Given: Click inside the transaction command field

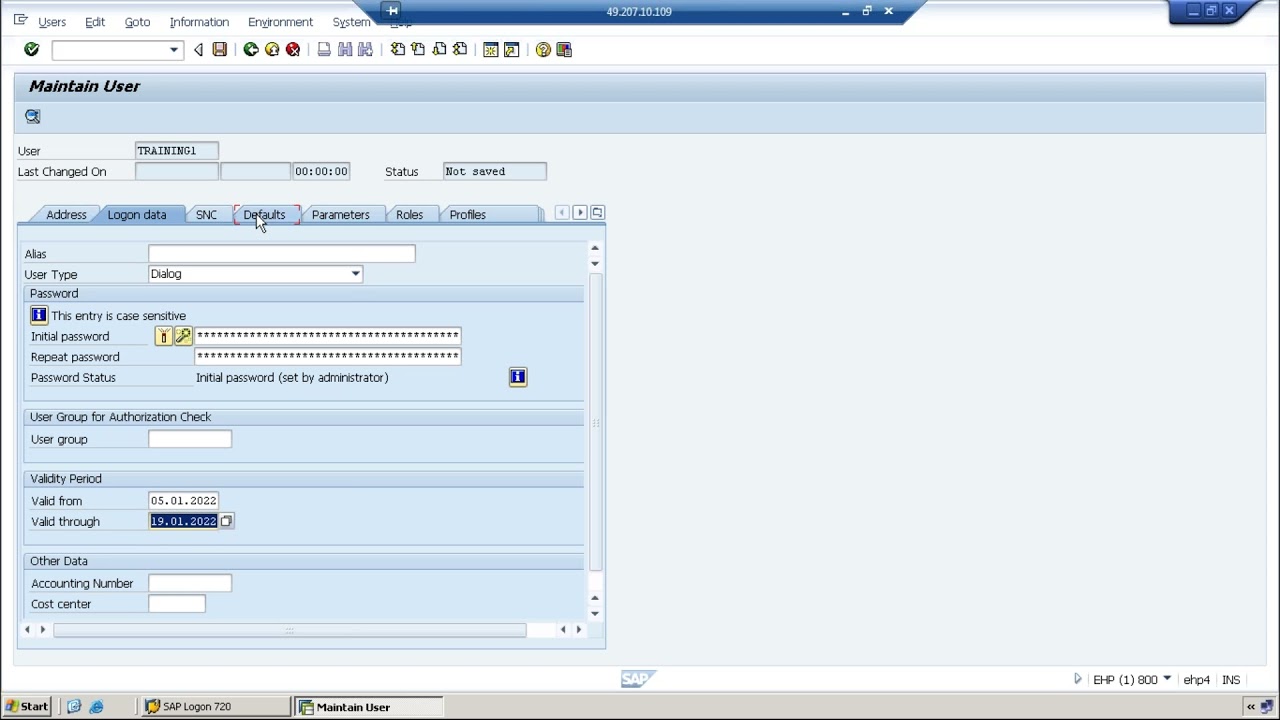Looking at the screenshot, I should click(x=110, y=50).
